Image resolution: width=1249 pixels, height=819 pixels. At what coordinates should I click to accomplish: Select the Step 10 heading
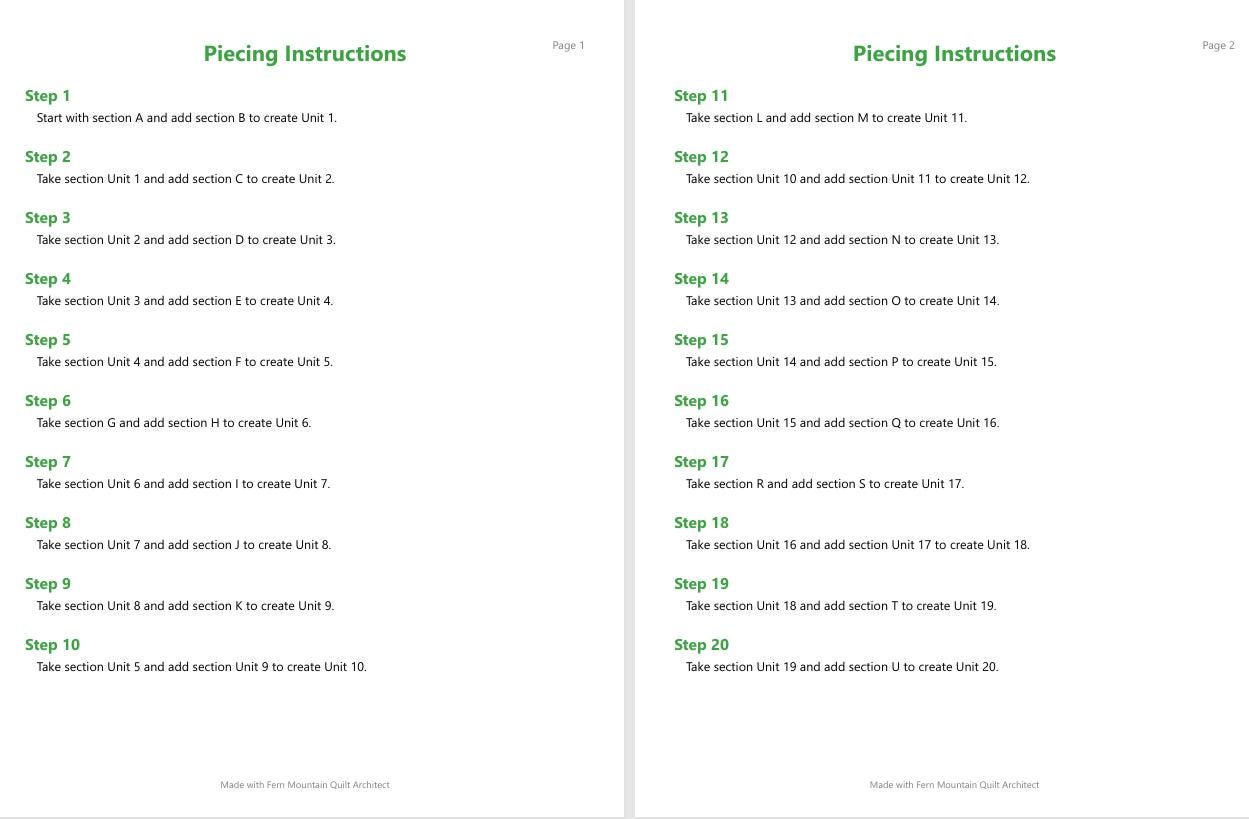(x=52, y=645)
